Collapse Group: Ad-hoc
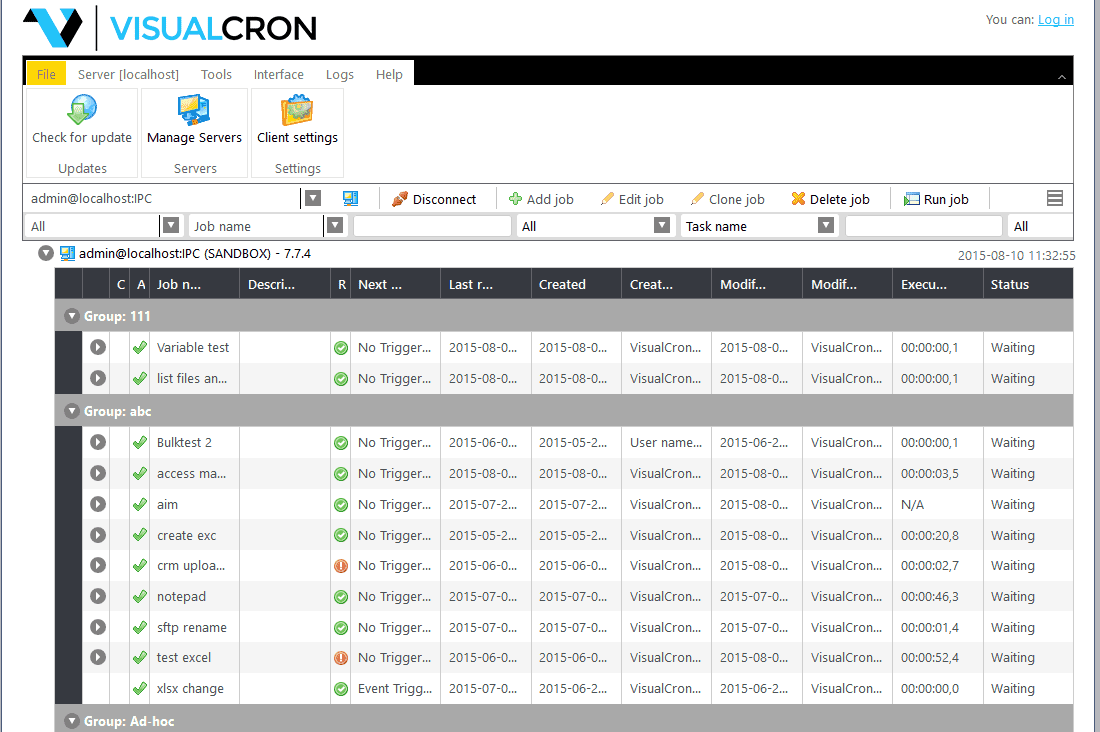 coord(72,721)
